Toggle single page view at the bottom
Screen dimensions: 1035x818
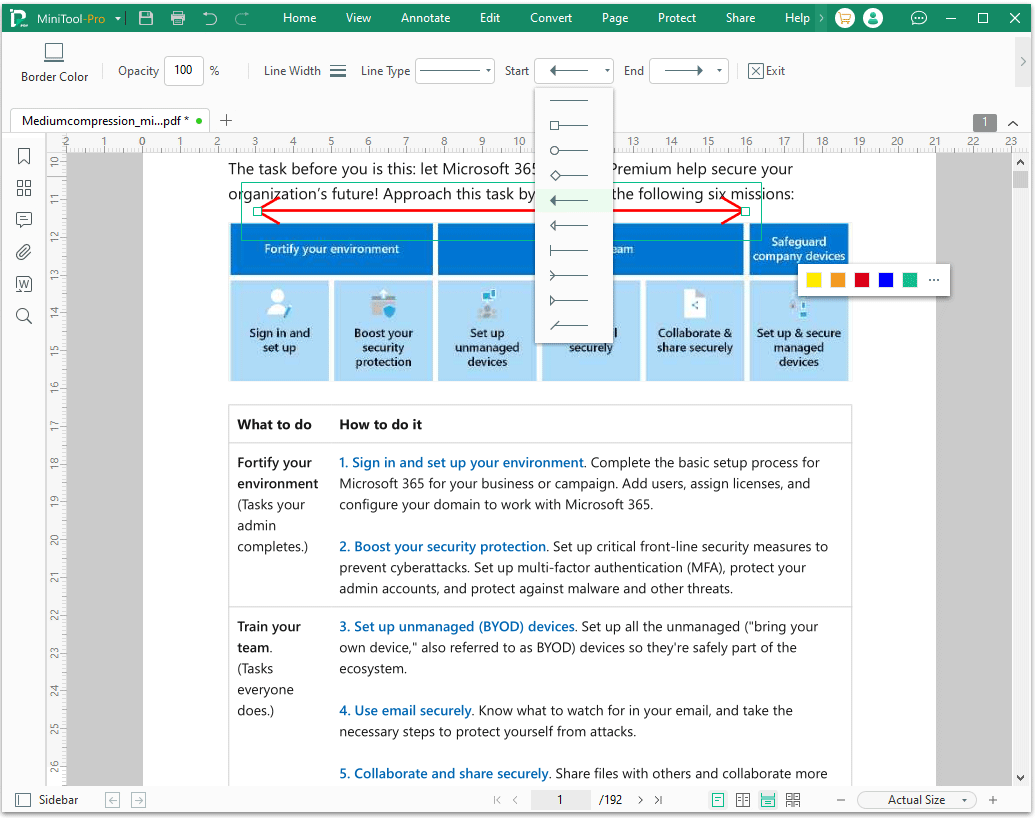click(x=717, y=800)
